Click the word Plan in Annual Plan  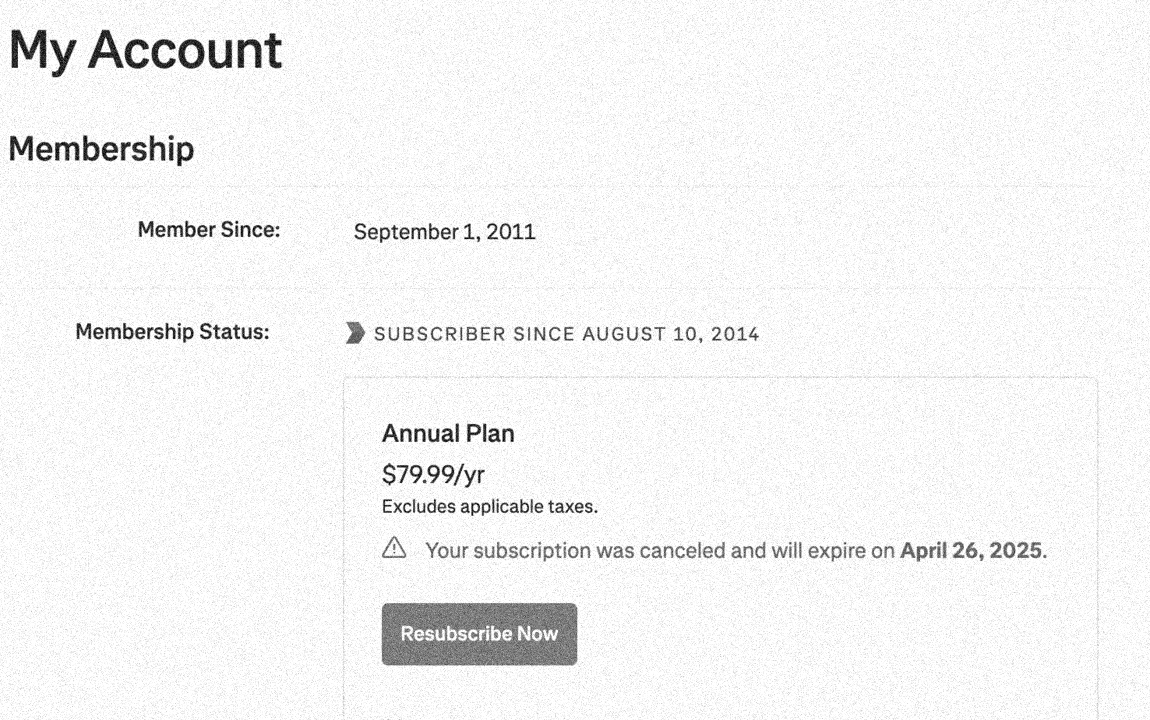point(490,433)
